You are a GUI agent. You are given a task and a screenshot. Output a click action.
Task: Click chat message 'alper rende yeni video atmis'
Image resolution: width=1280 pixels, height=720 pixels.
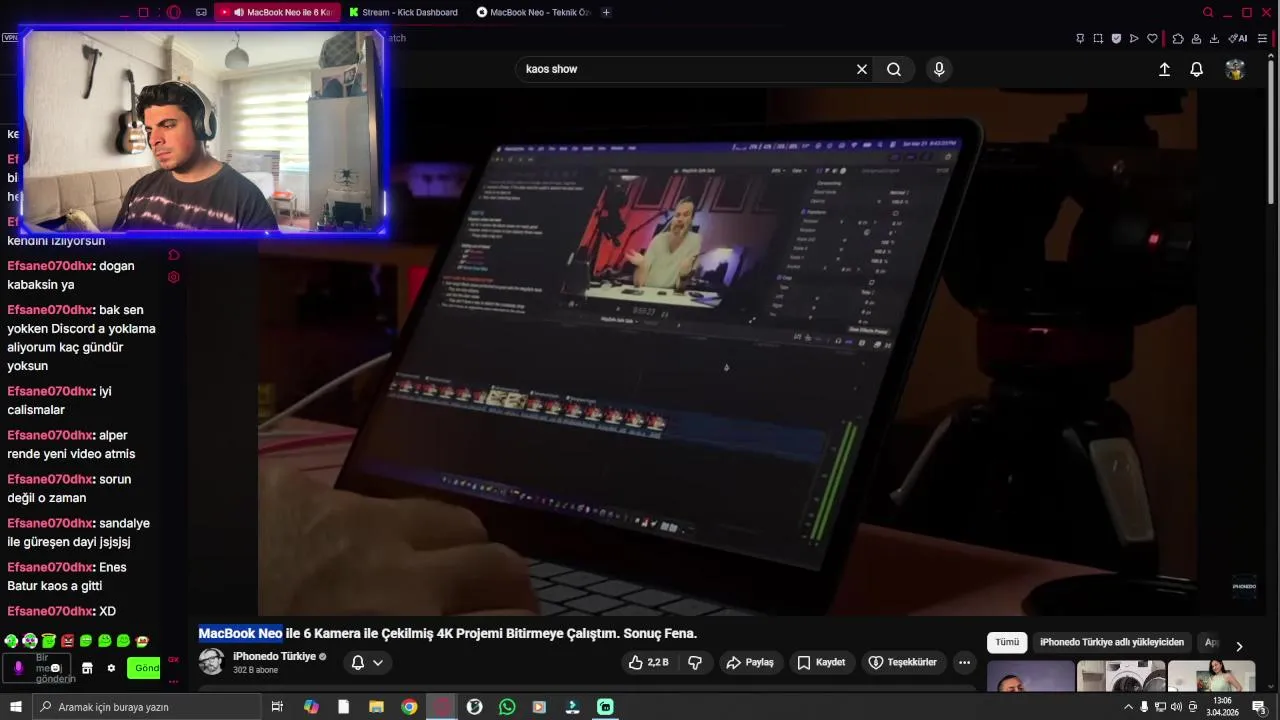[71, 444]
